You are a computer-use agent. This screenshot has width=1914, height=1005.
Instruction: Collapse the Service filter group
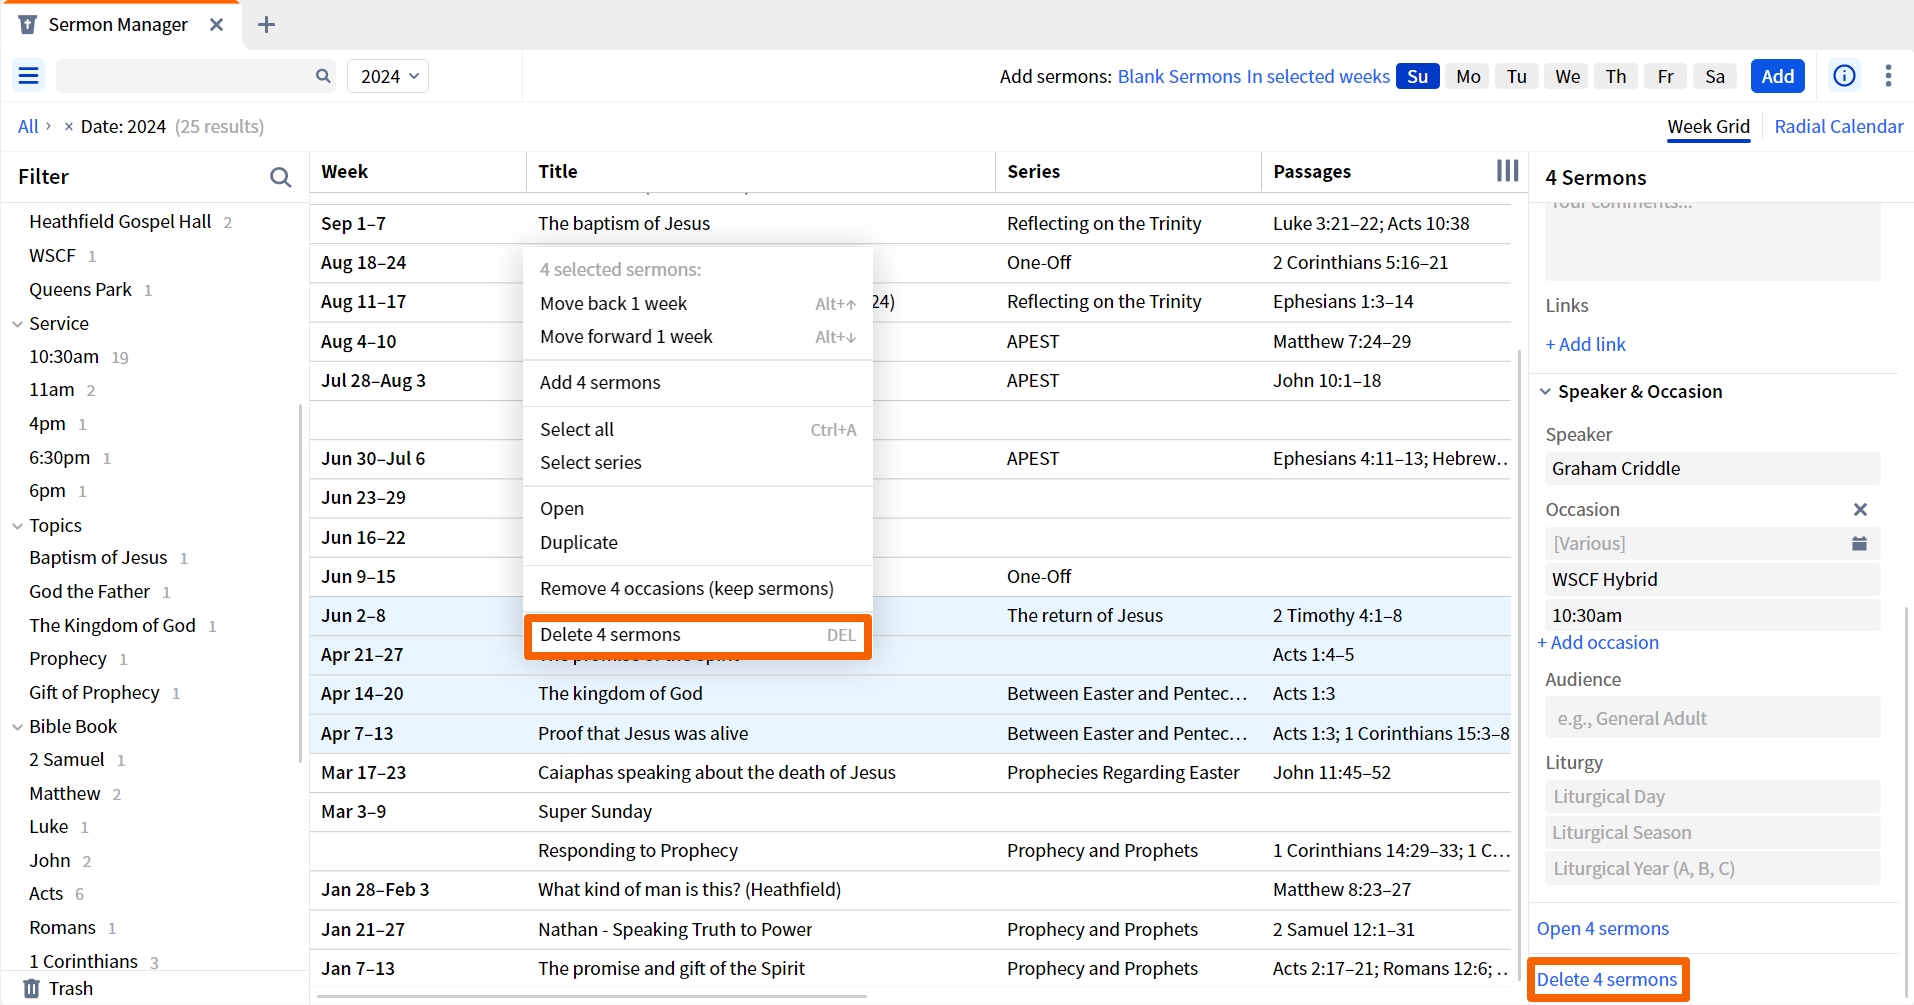tap(17, 324)
